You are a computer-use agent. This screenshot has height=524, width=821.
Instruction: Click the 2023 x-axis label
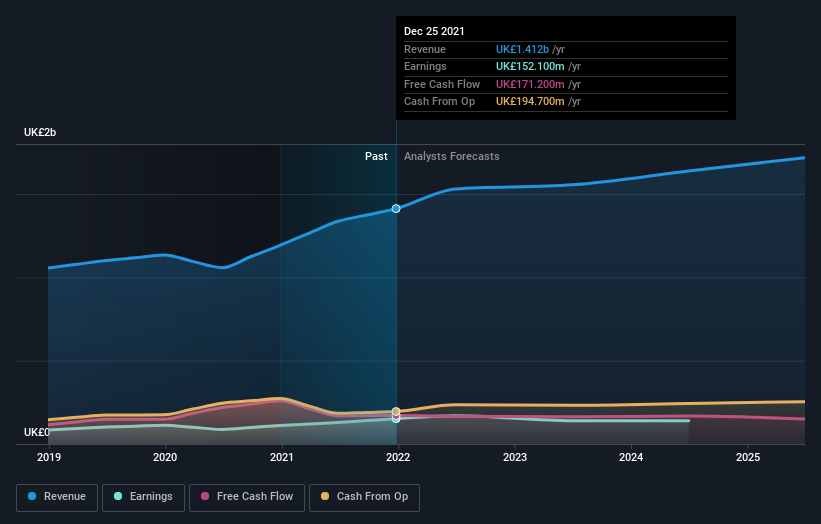point(515,457)
